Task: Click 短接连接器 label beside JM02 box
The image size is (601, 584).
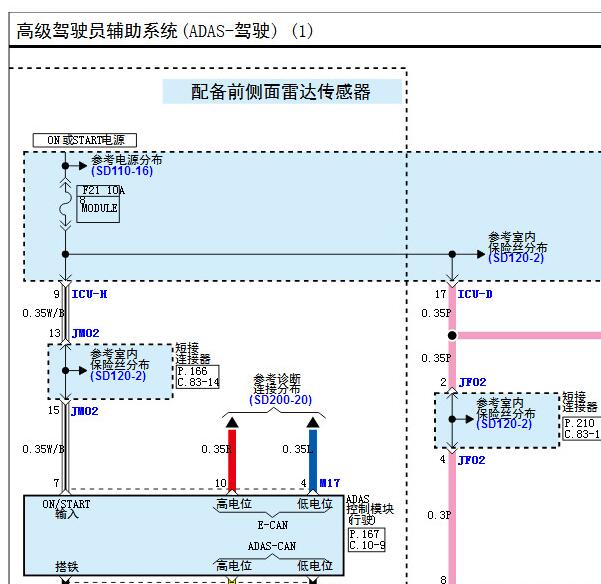Action: [193, 353]
